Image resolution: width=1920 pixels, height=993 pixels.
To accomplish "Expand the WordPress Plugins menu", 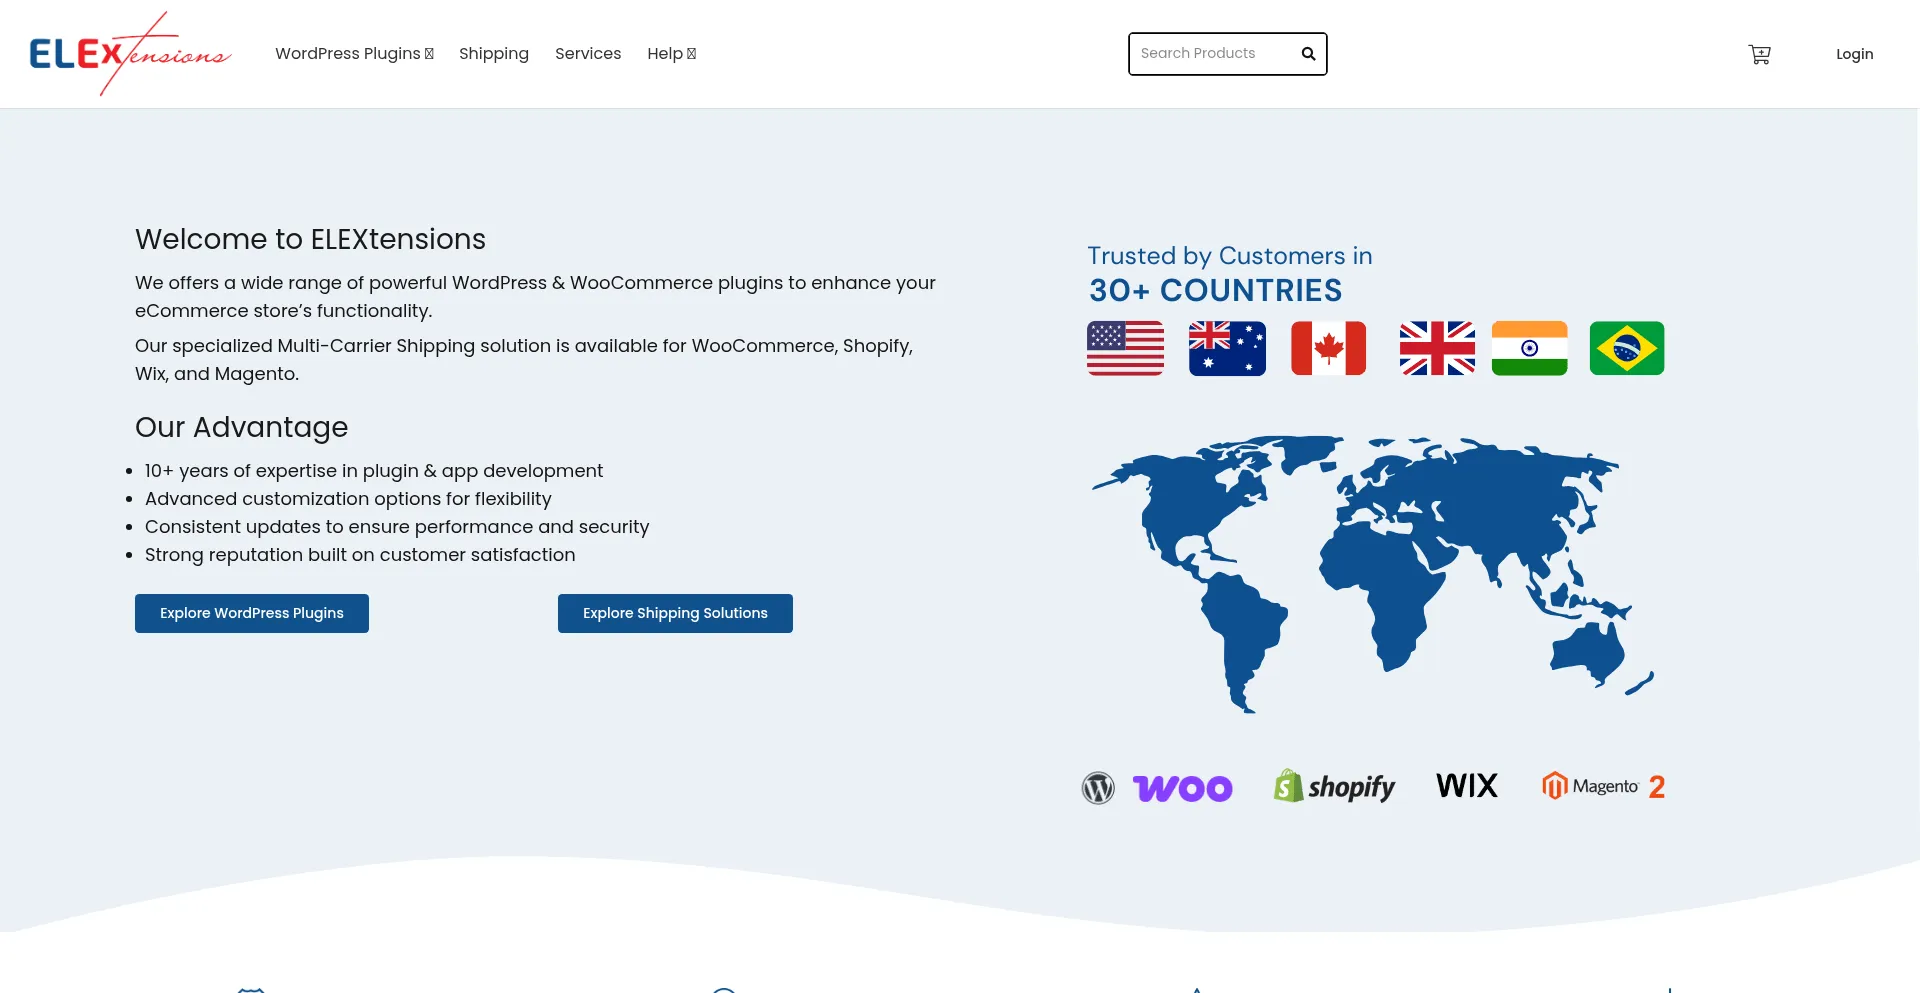I will [354, 54].
